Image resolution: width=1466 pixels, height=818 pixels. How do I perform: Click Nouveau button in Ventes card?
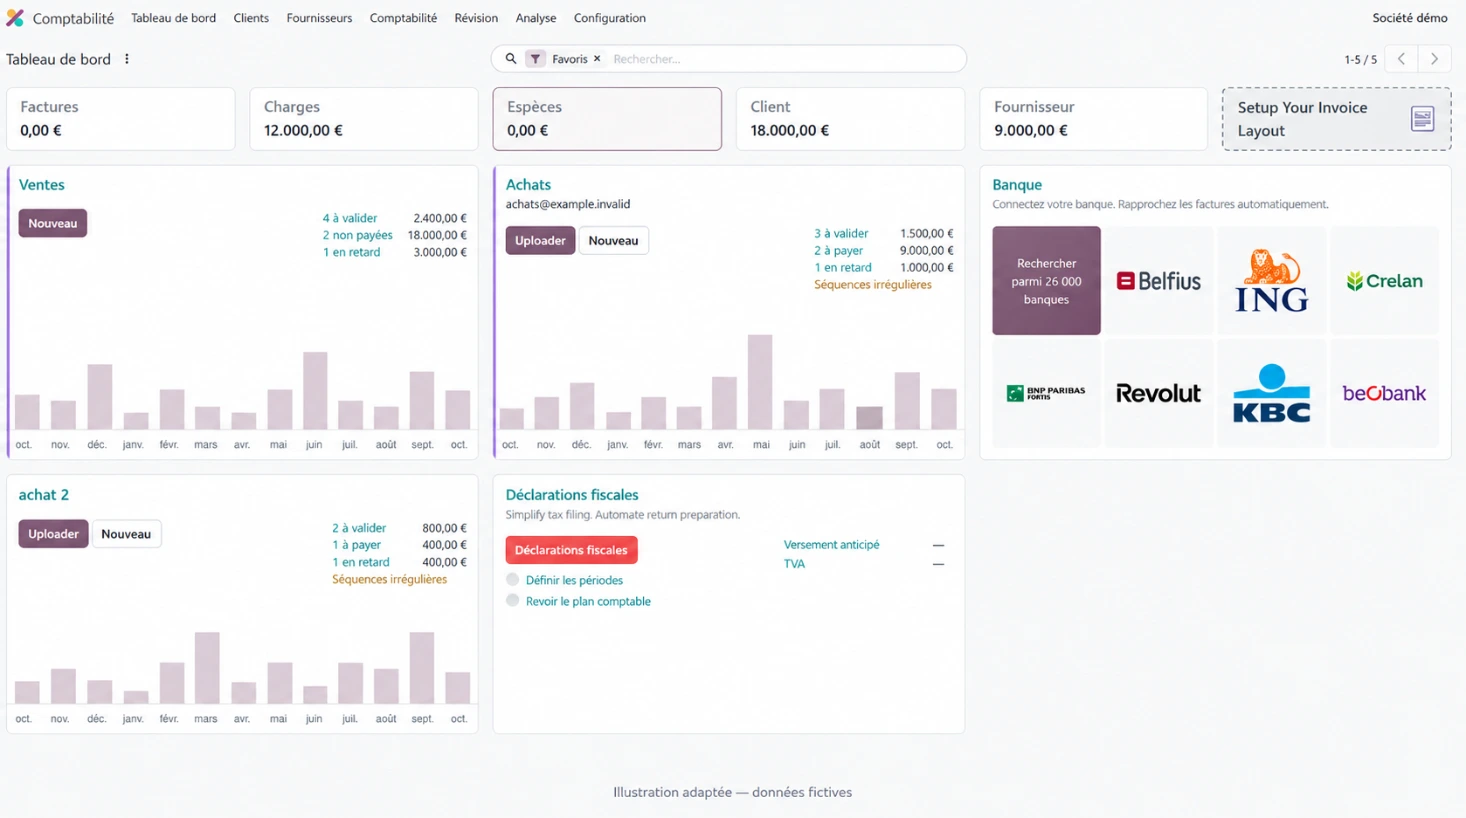click(53, 223)
